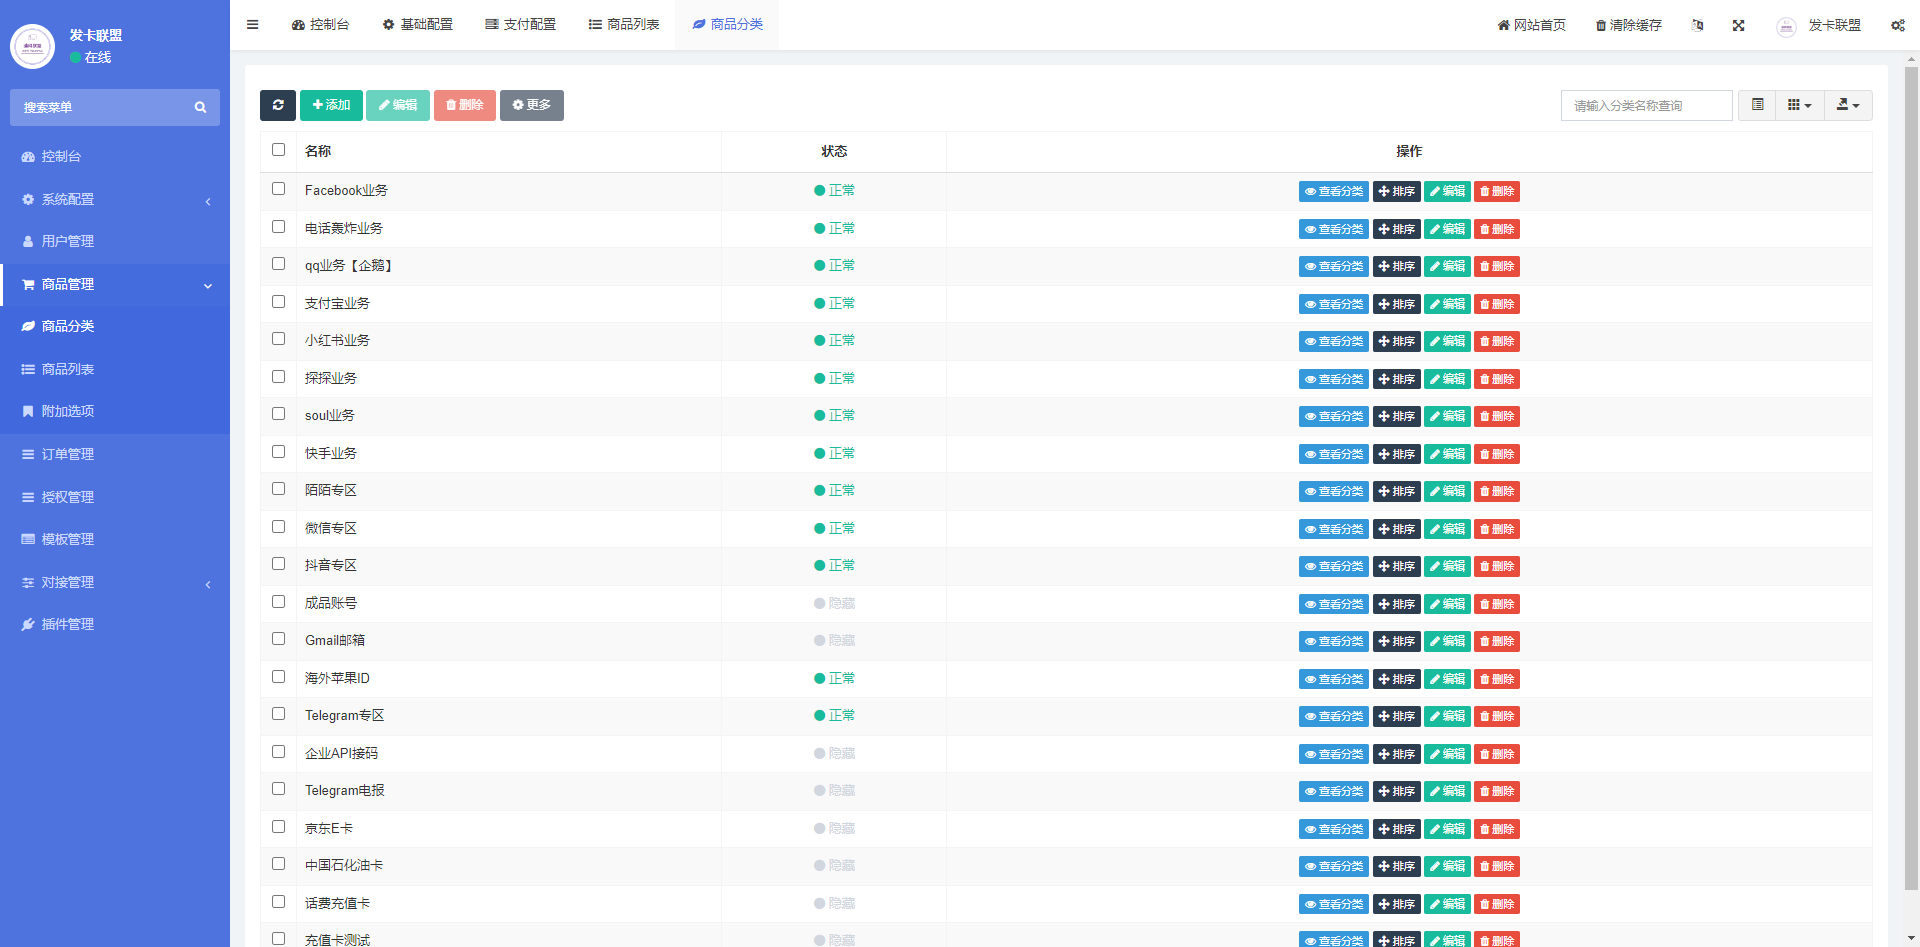Open 模板管理 in the sidebar
The width and height of the screenshot is (1920, 947).
pos(115,540)
